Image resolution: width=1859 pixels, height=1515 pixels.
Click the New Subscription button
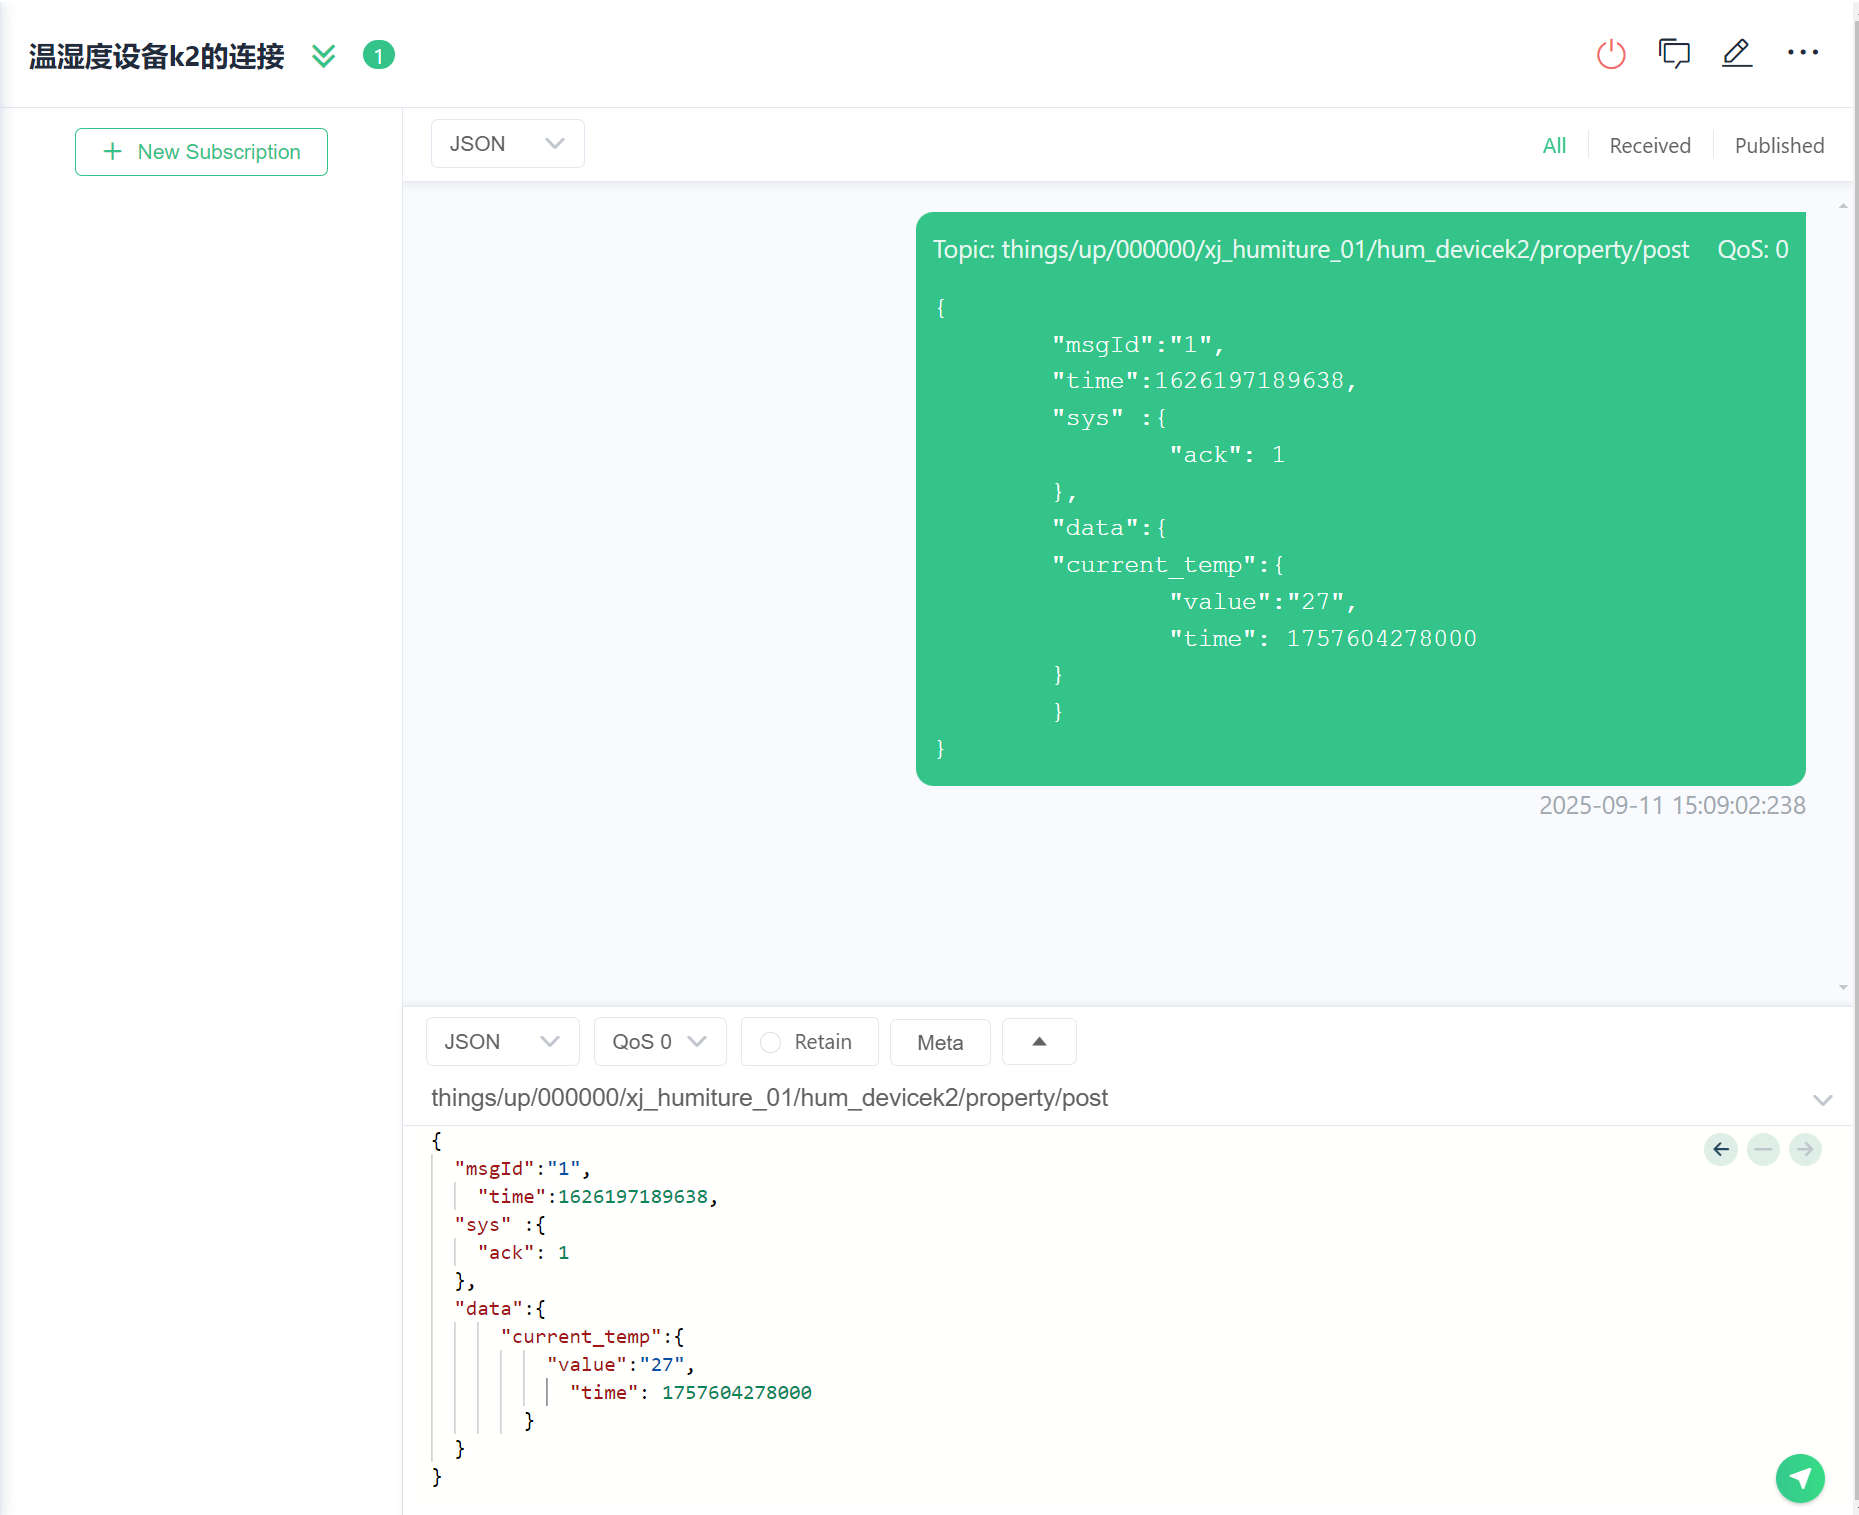201,152
